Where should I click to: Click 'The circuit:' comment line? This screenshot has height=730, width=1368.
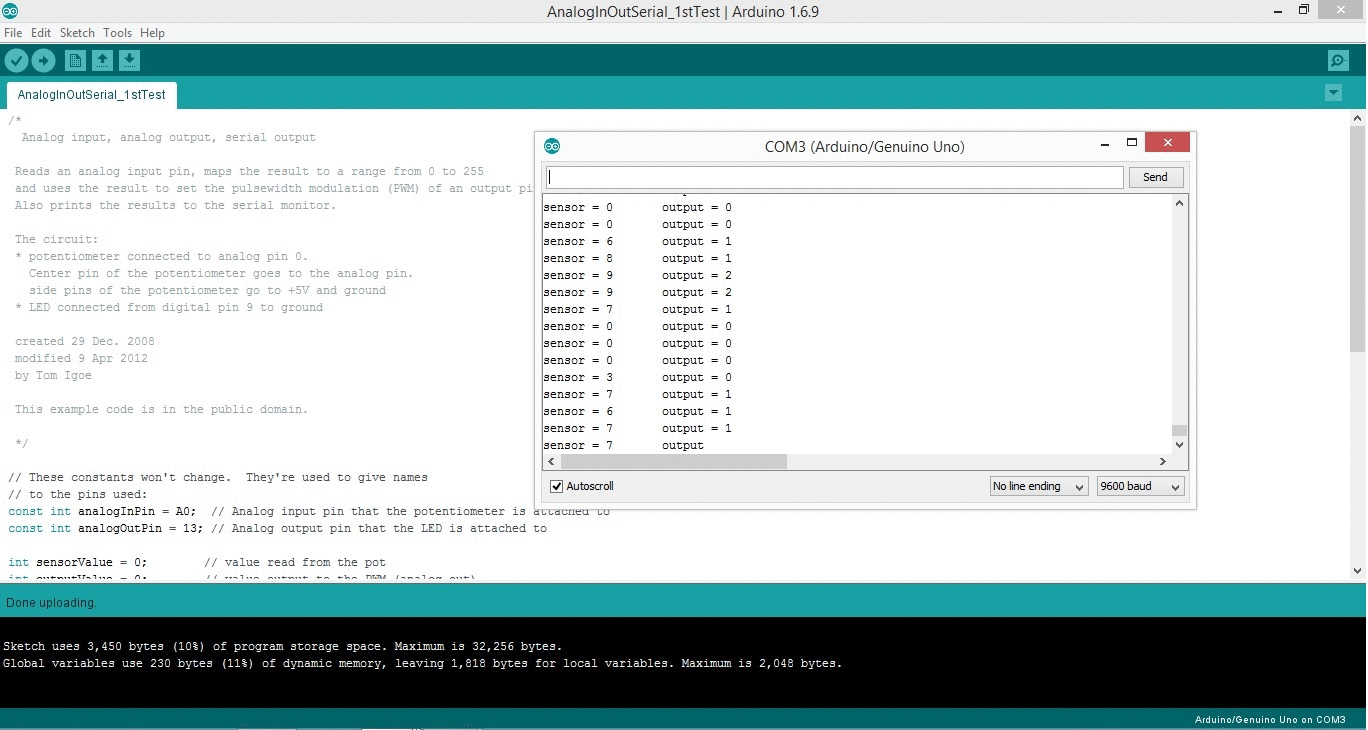point(57,239)
